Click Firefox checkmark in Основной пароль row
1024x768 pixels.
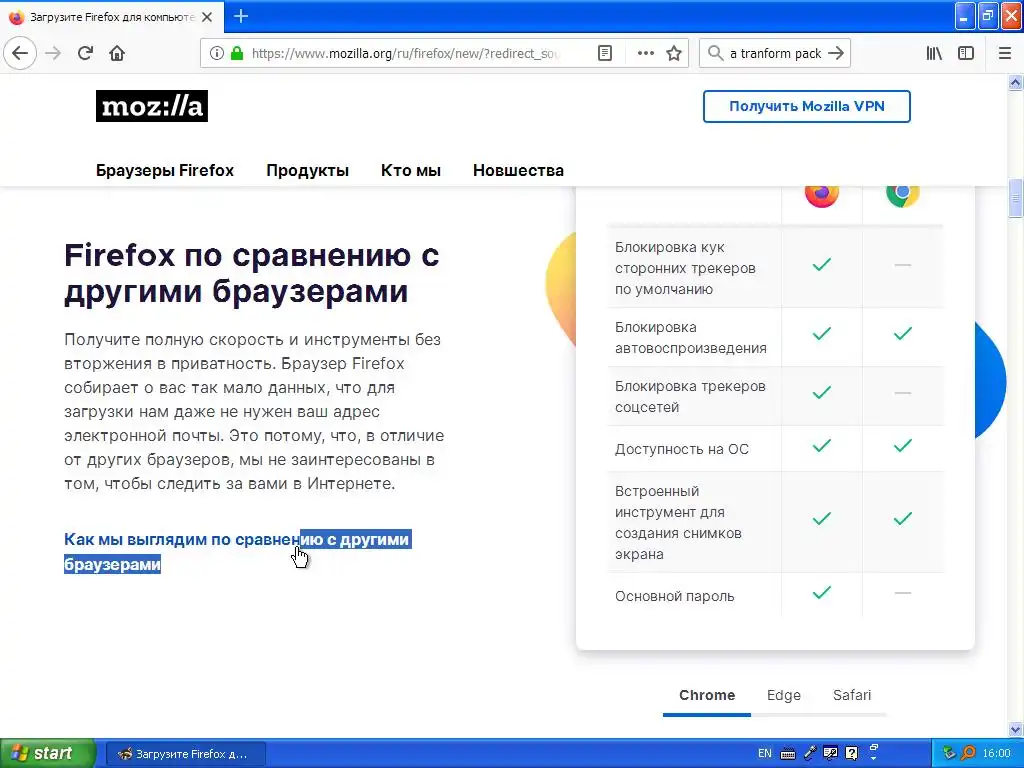(822, 592)
